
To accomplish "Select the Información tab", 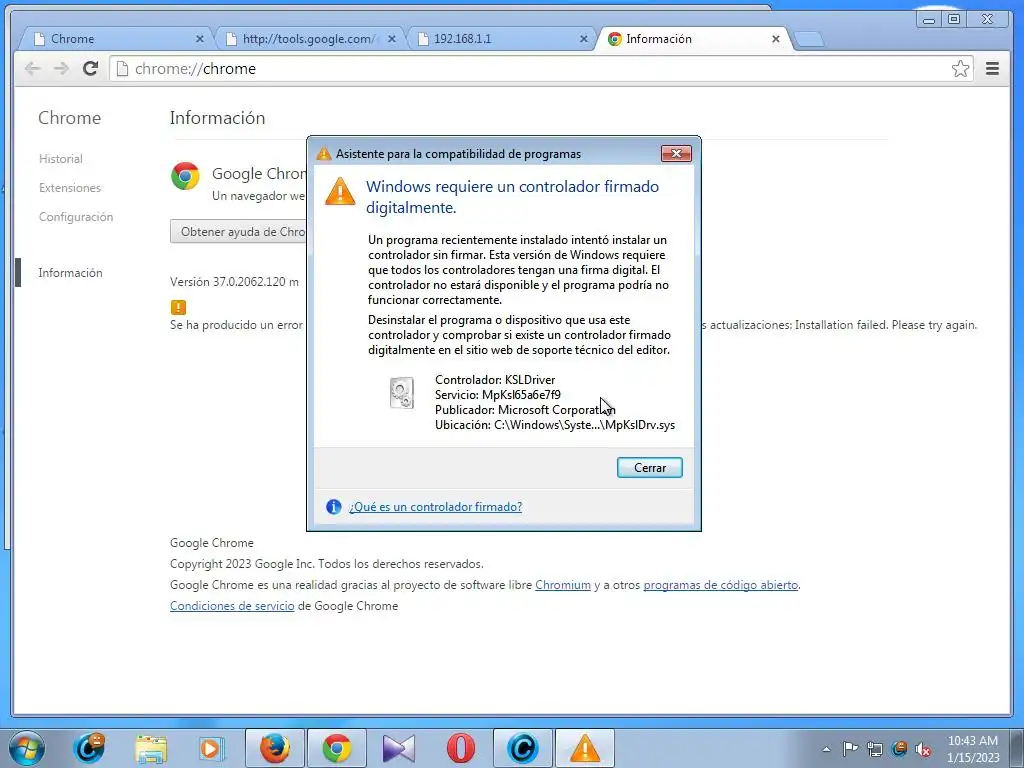I will pyautogui.click(x=692, y=39).
